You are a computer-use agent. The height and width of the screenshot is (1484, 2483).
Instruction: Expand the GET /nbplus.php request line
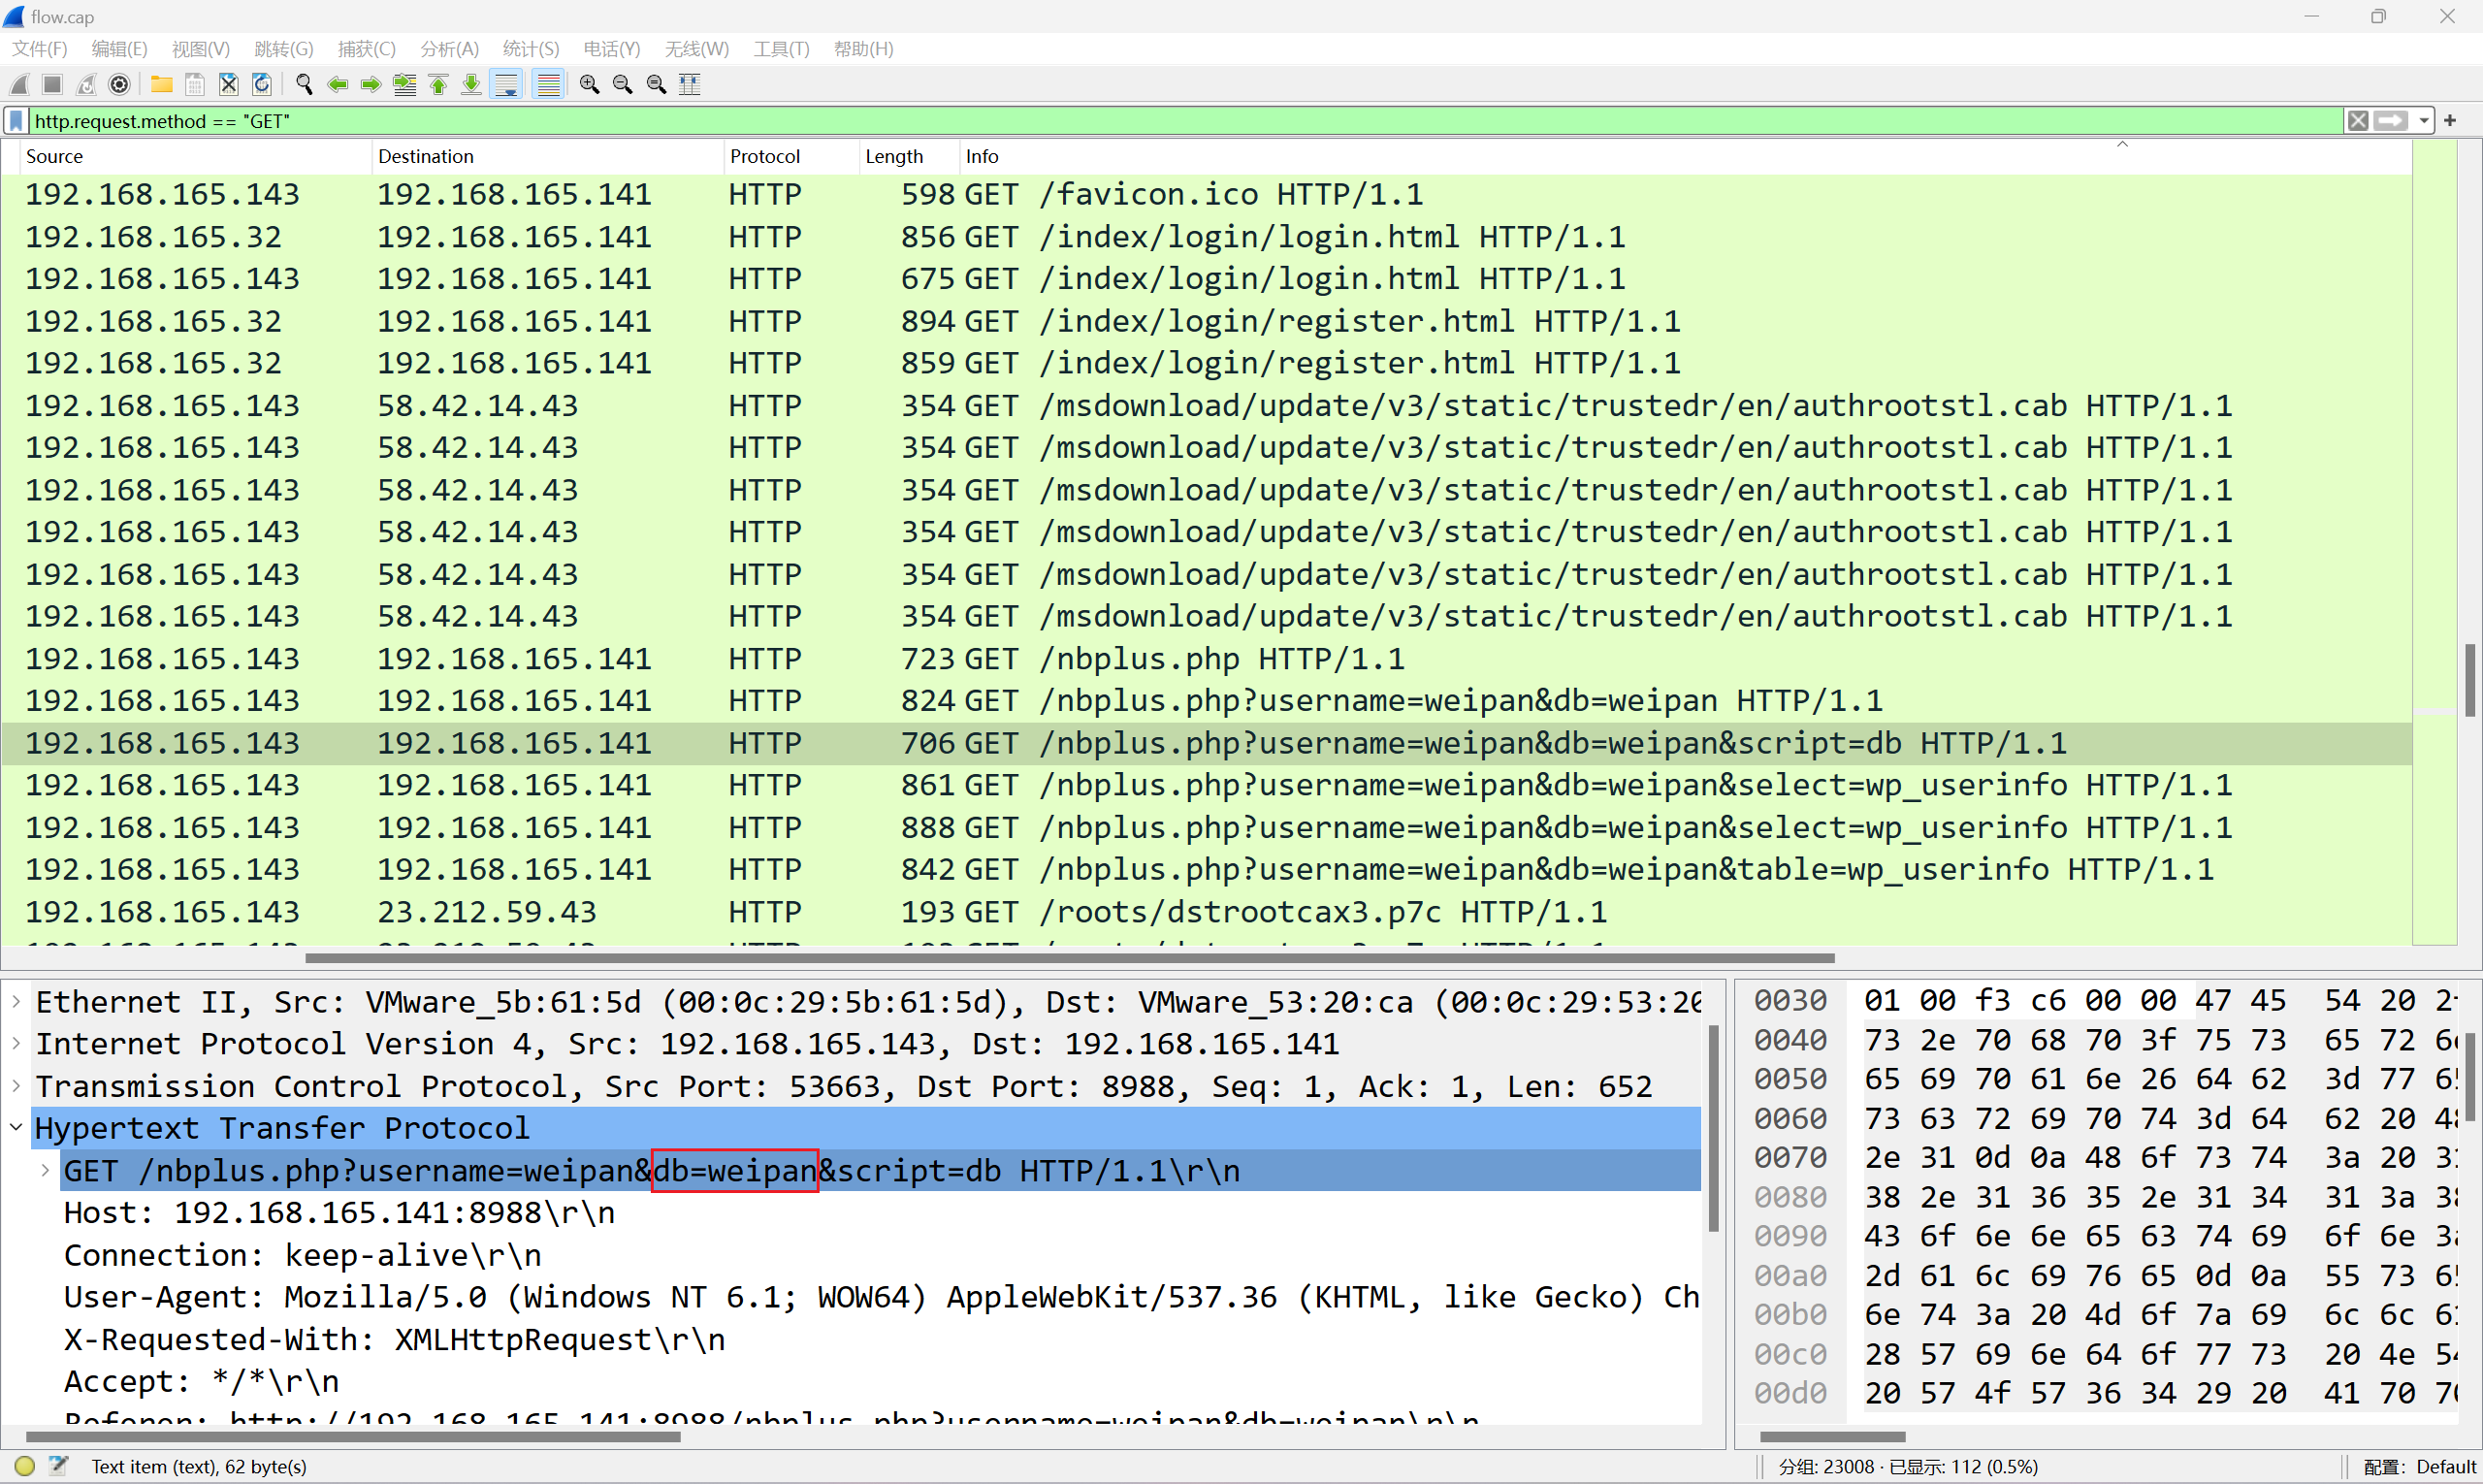(x=45, y=1170)
